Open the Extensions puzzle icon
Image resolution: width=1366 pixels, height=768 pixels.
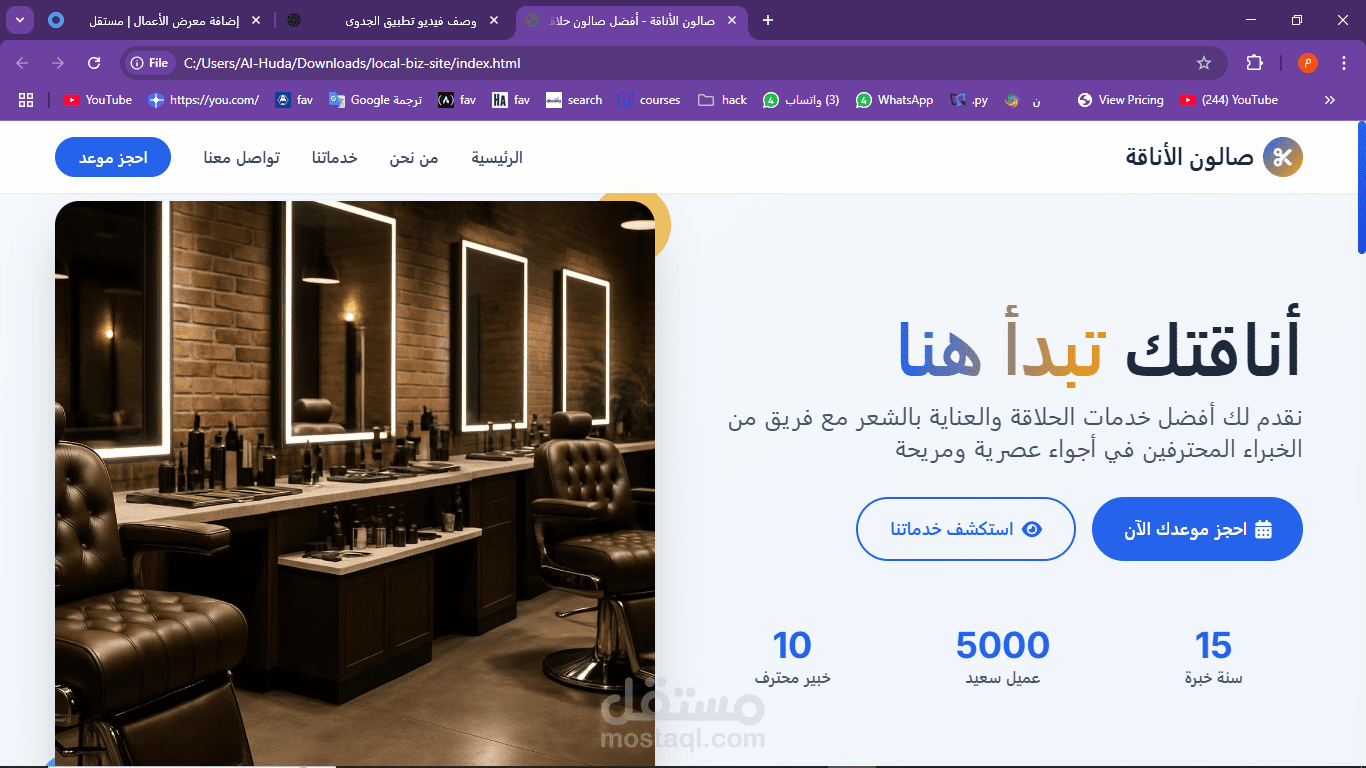pyautogui.click(x=1254, y=63)
